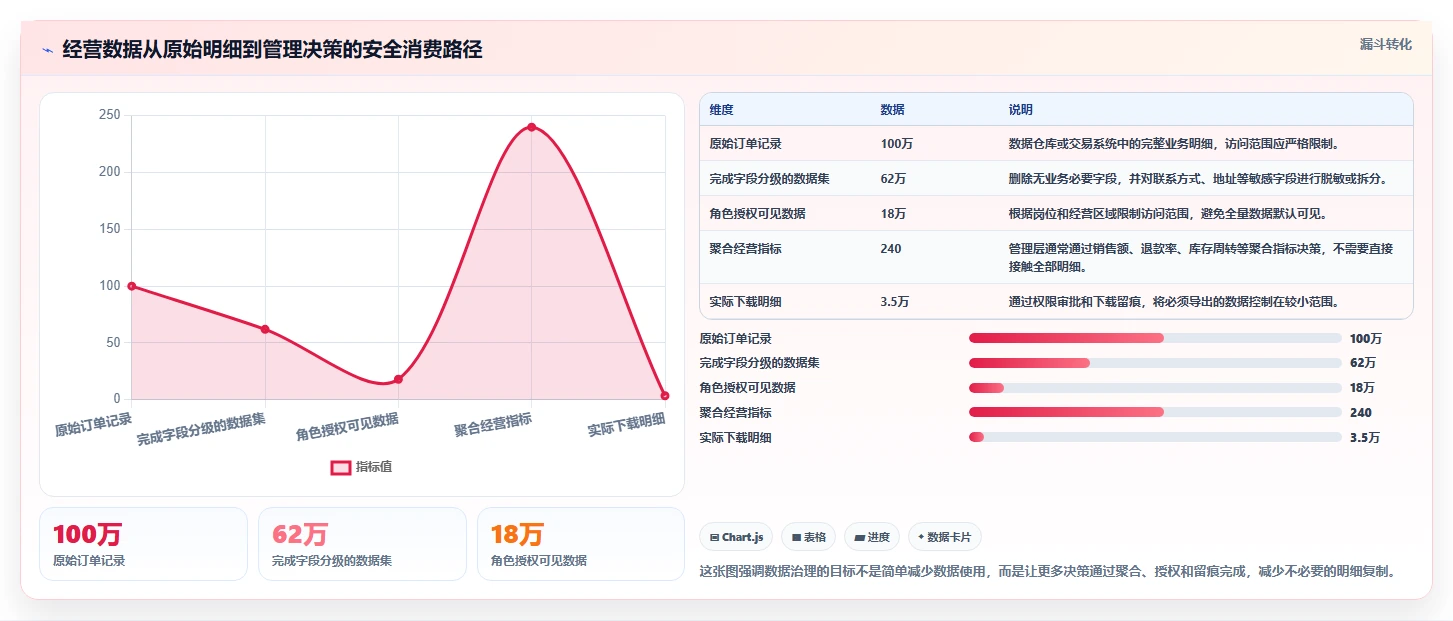
Task: Select the 进度 chip
Action: pos(872,537)
